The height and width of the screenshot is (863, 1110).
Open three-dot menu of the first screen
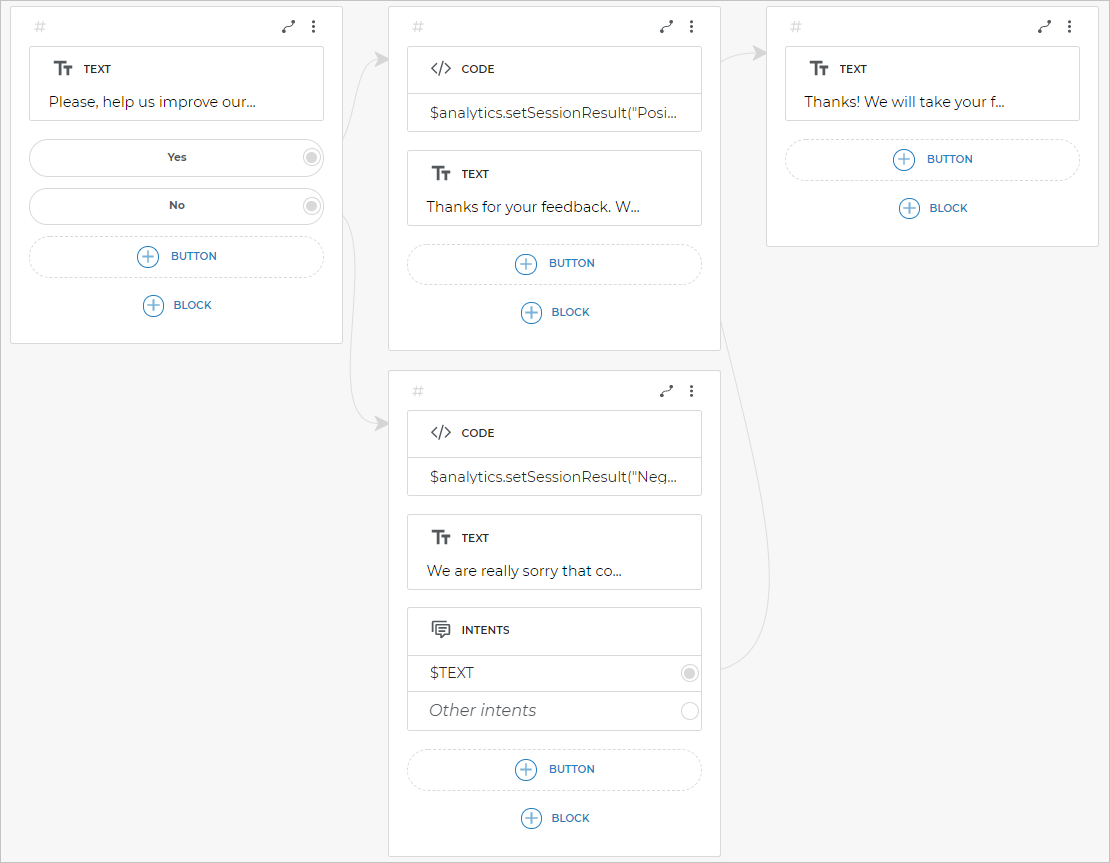[x=313, y=27]
